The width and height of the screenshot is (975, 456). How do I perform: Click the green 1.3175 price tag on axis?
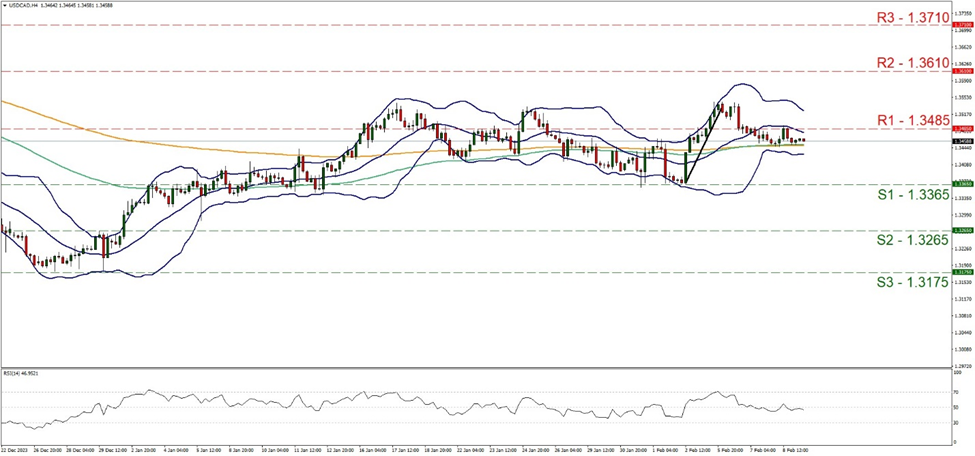click(x=961, y=272)
